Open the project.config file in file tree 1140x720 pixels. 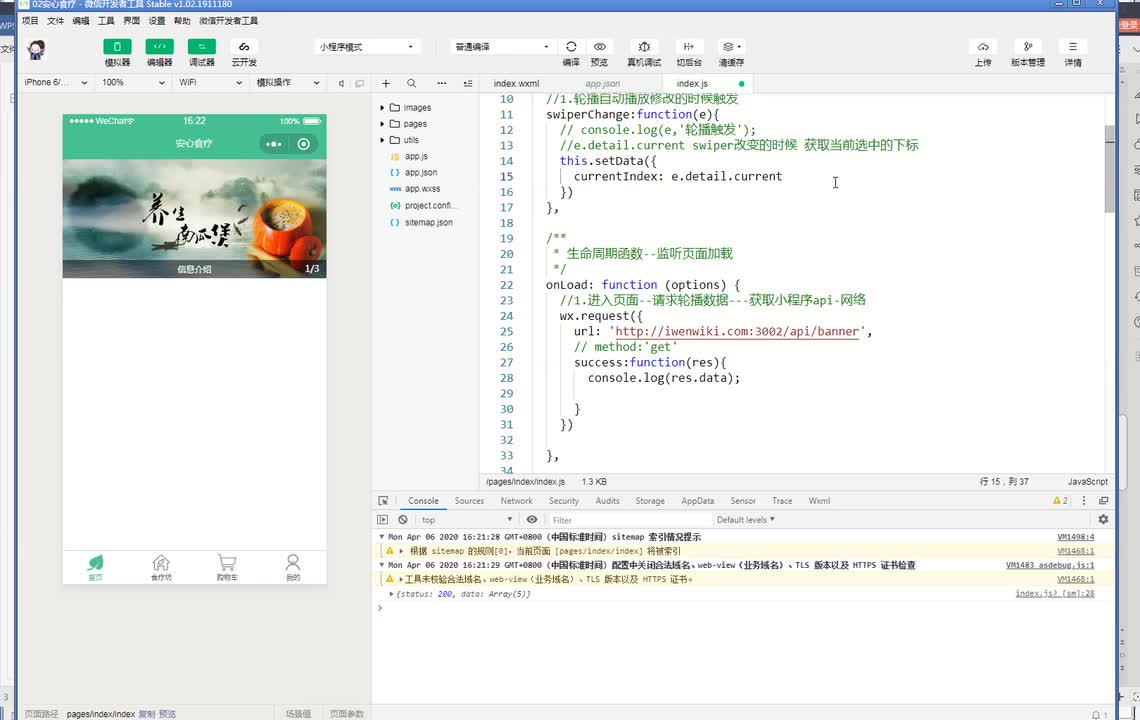pos(429,206)
